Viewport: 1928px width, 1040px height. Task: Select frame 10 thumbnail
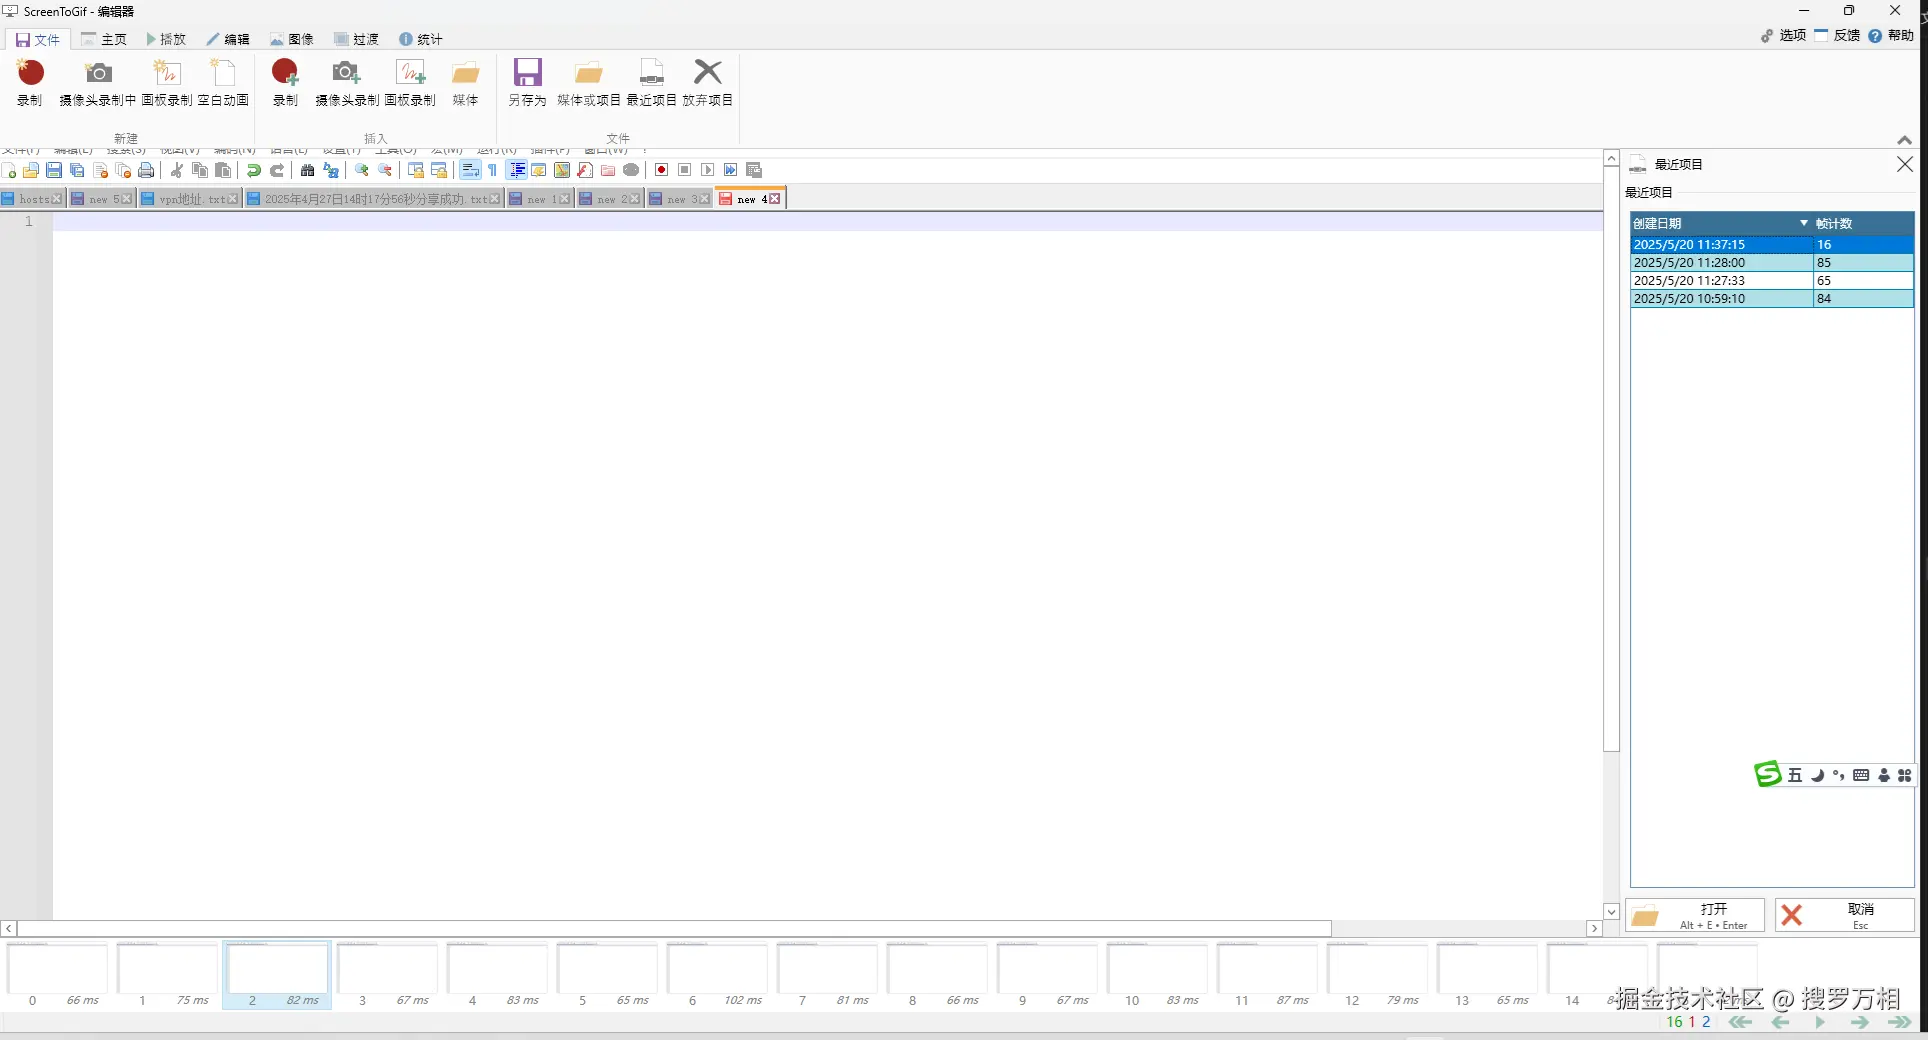coord(1157,975)
